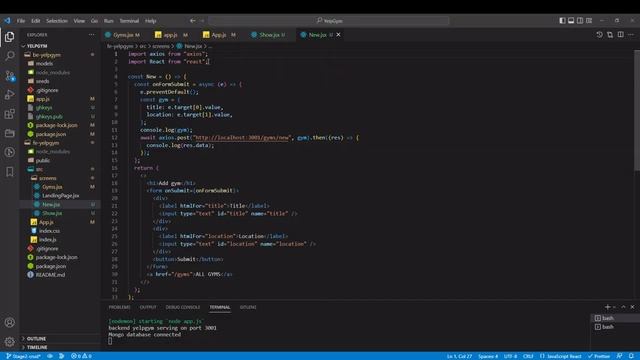The height and width of the screenshot is (360, 640).
Task: Open the GITLENS panel tab
Action: tap(248, 307)
